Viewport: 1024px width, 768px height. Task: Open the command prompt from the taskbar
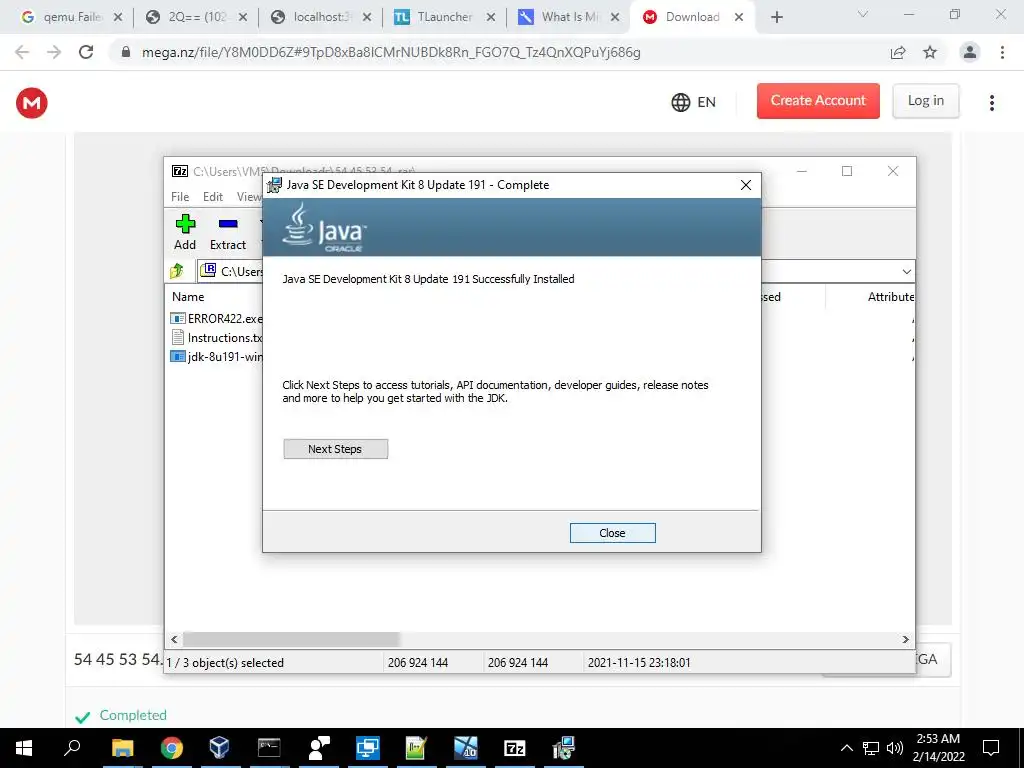269,748
